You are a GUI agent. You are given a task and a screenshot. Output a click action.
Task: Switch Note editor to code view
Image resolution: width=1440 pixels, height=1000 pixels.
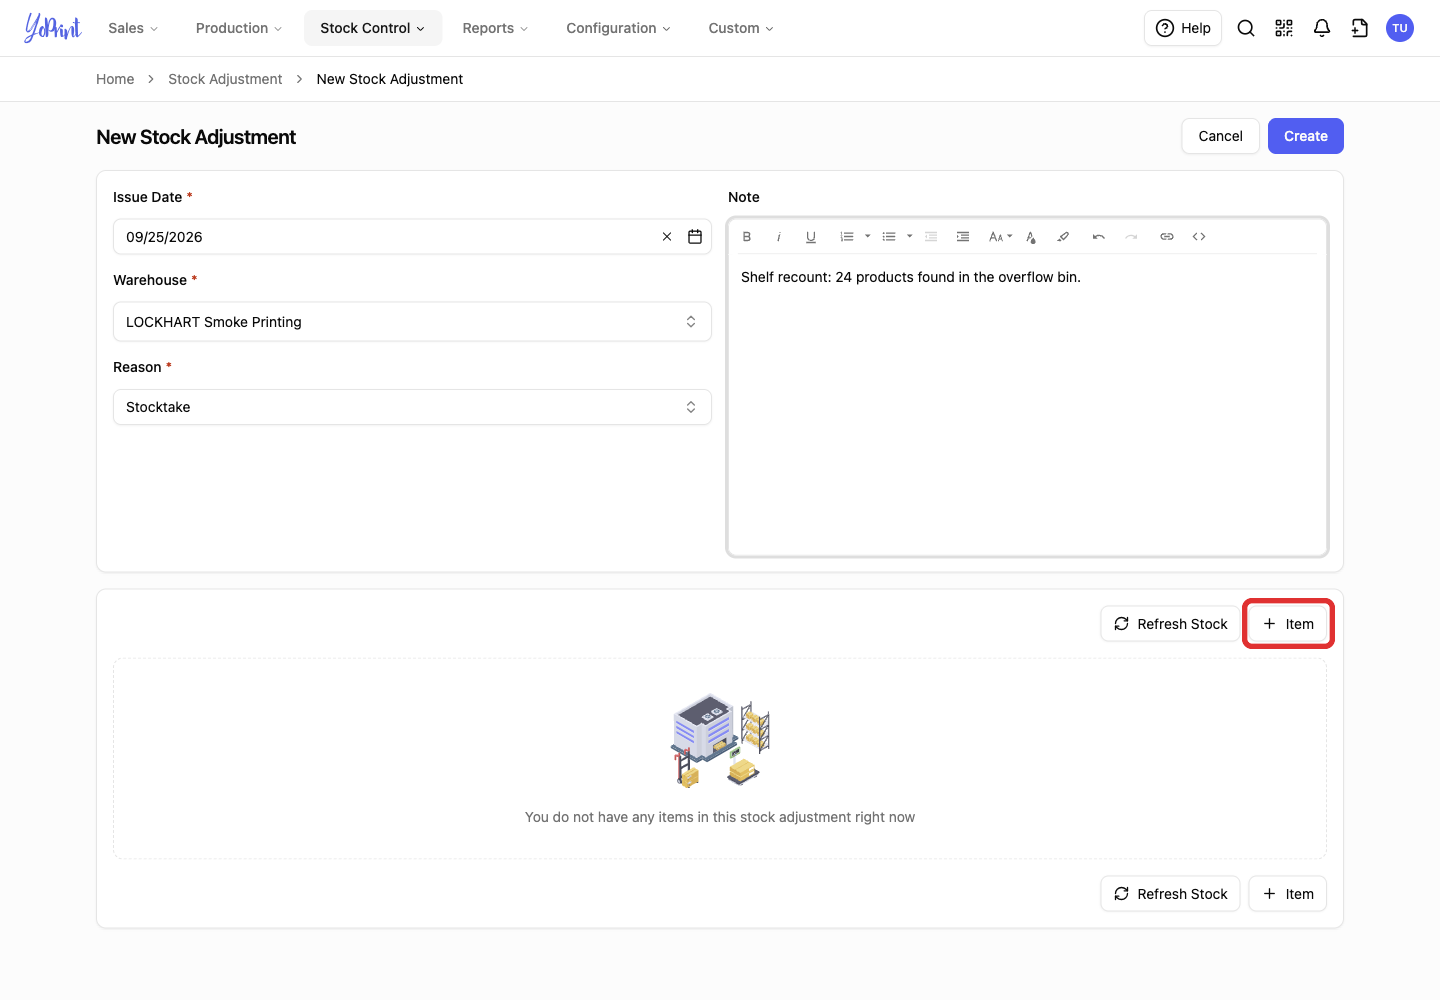click(1199, 237)
